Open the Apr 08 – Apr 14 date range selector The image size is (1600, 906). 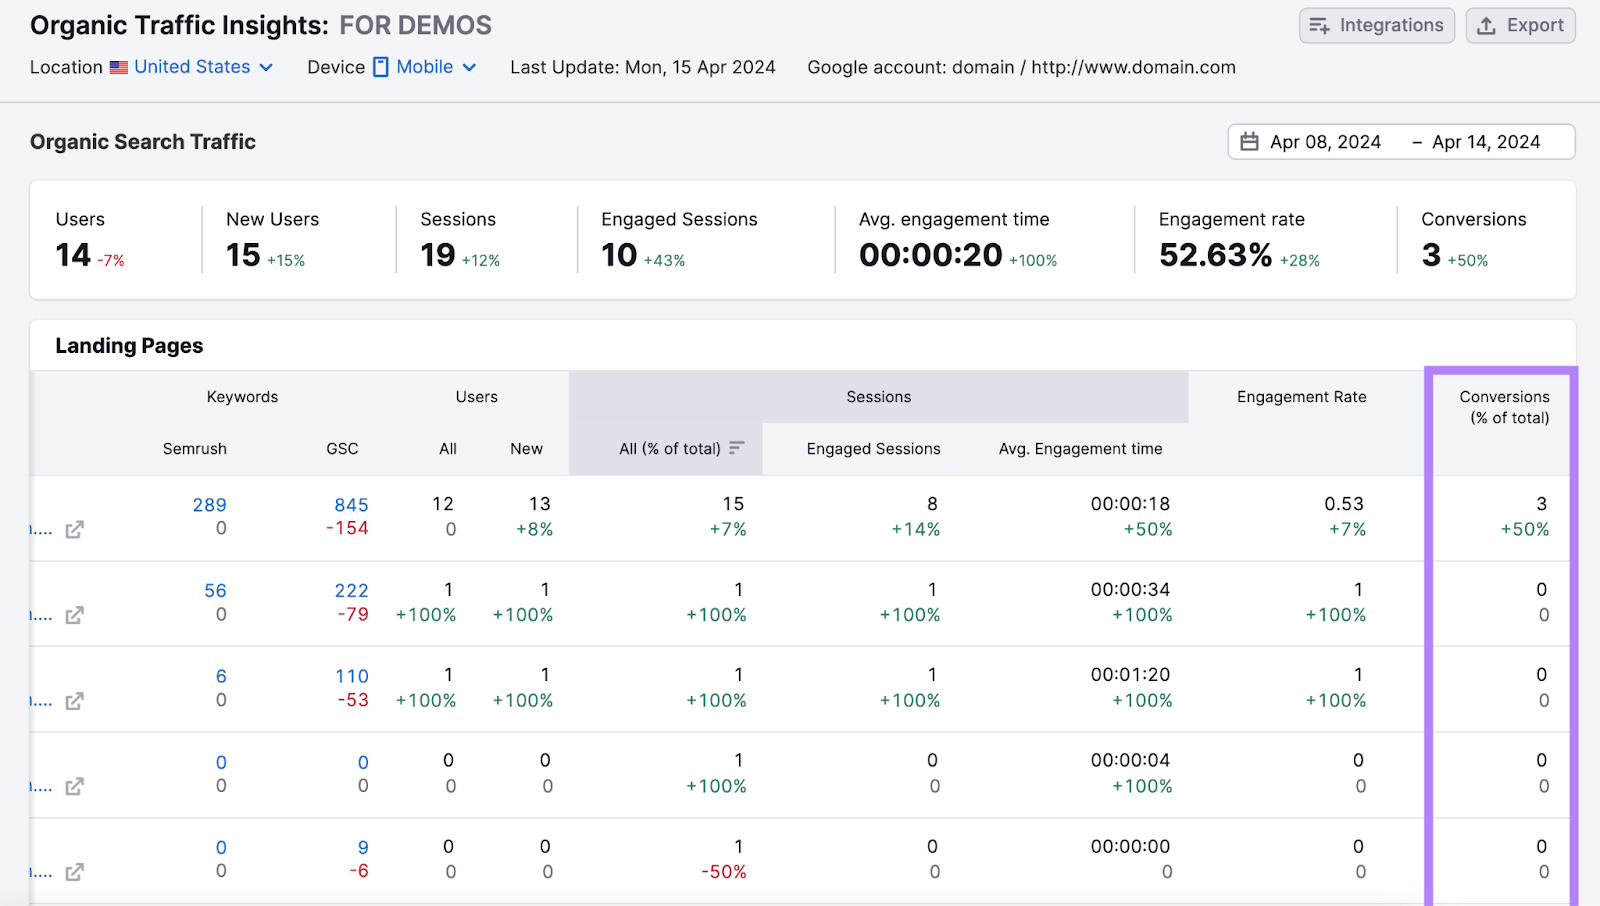pyautogui.click(x=1401, y=142)
